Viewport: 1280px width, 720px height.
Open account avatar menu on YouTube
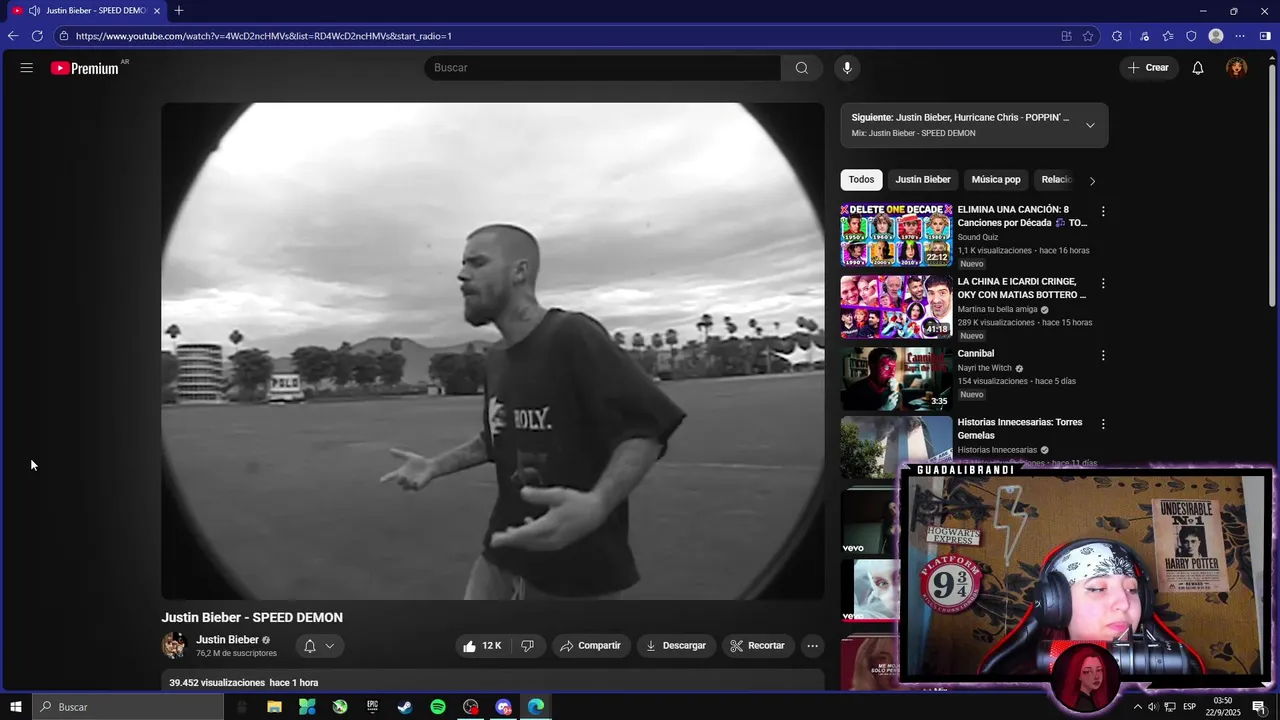pyautogui.click(x=1237, y=68)
